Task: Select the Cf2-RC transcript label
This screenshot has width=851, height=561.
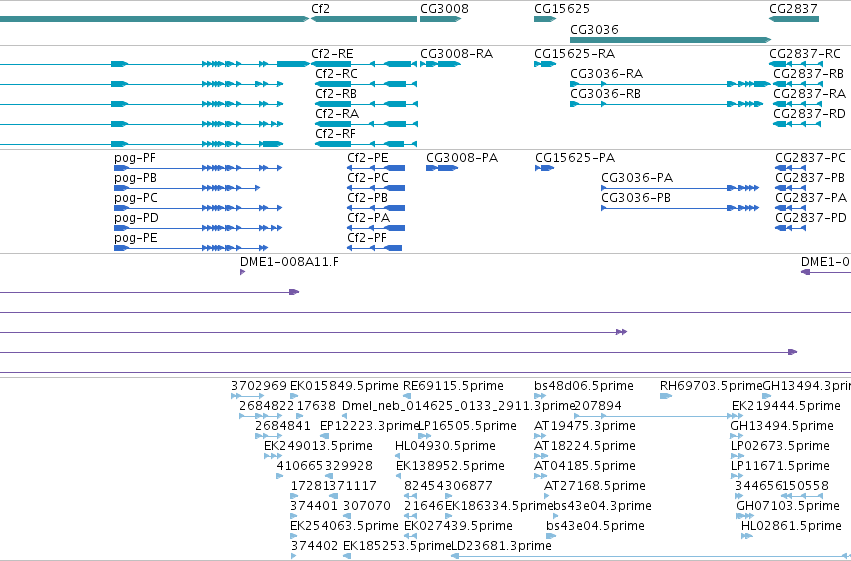Action: tap(336, 74)
